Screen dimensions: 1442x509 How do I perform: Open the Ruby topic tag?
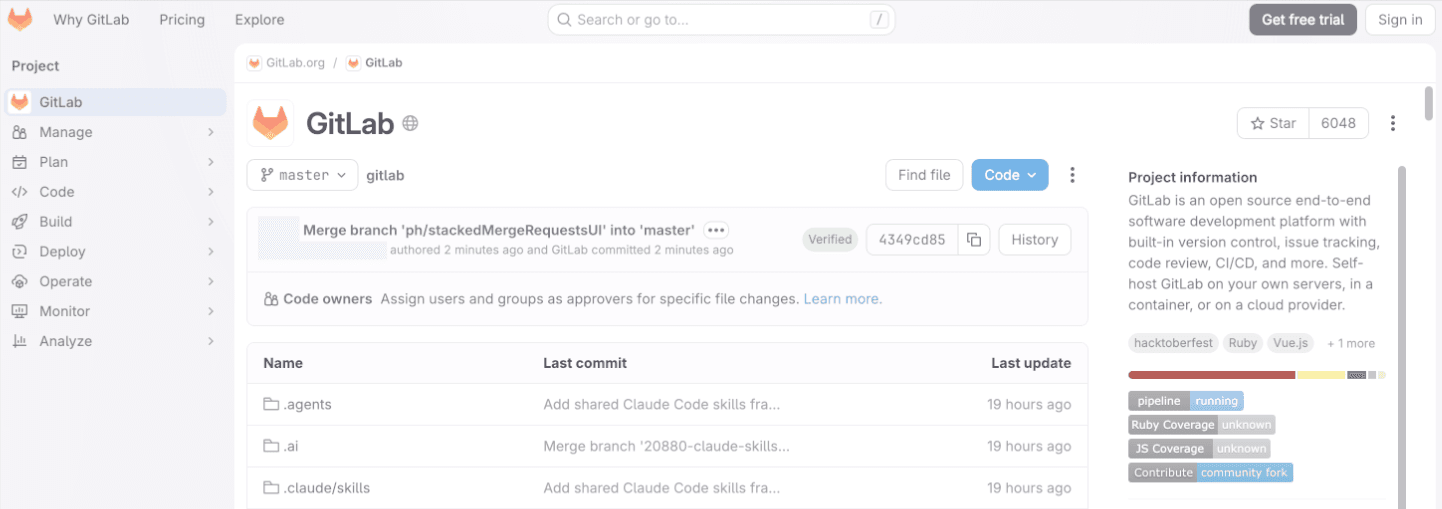(x=1243, y=343)
